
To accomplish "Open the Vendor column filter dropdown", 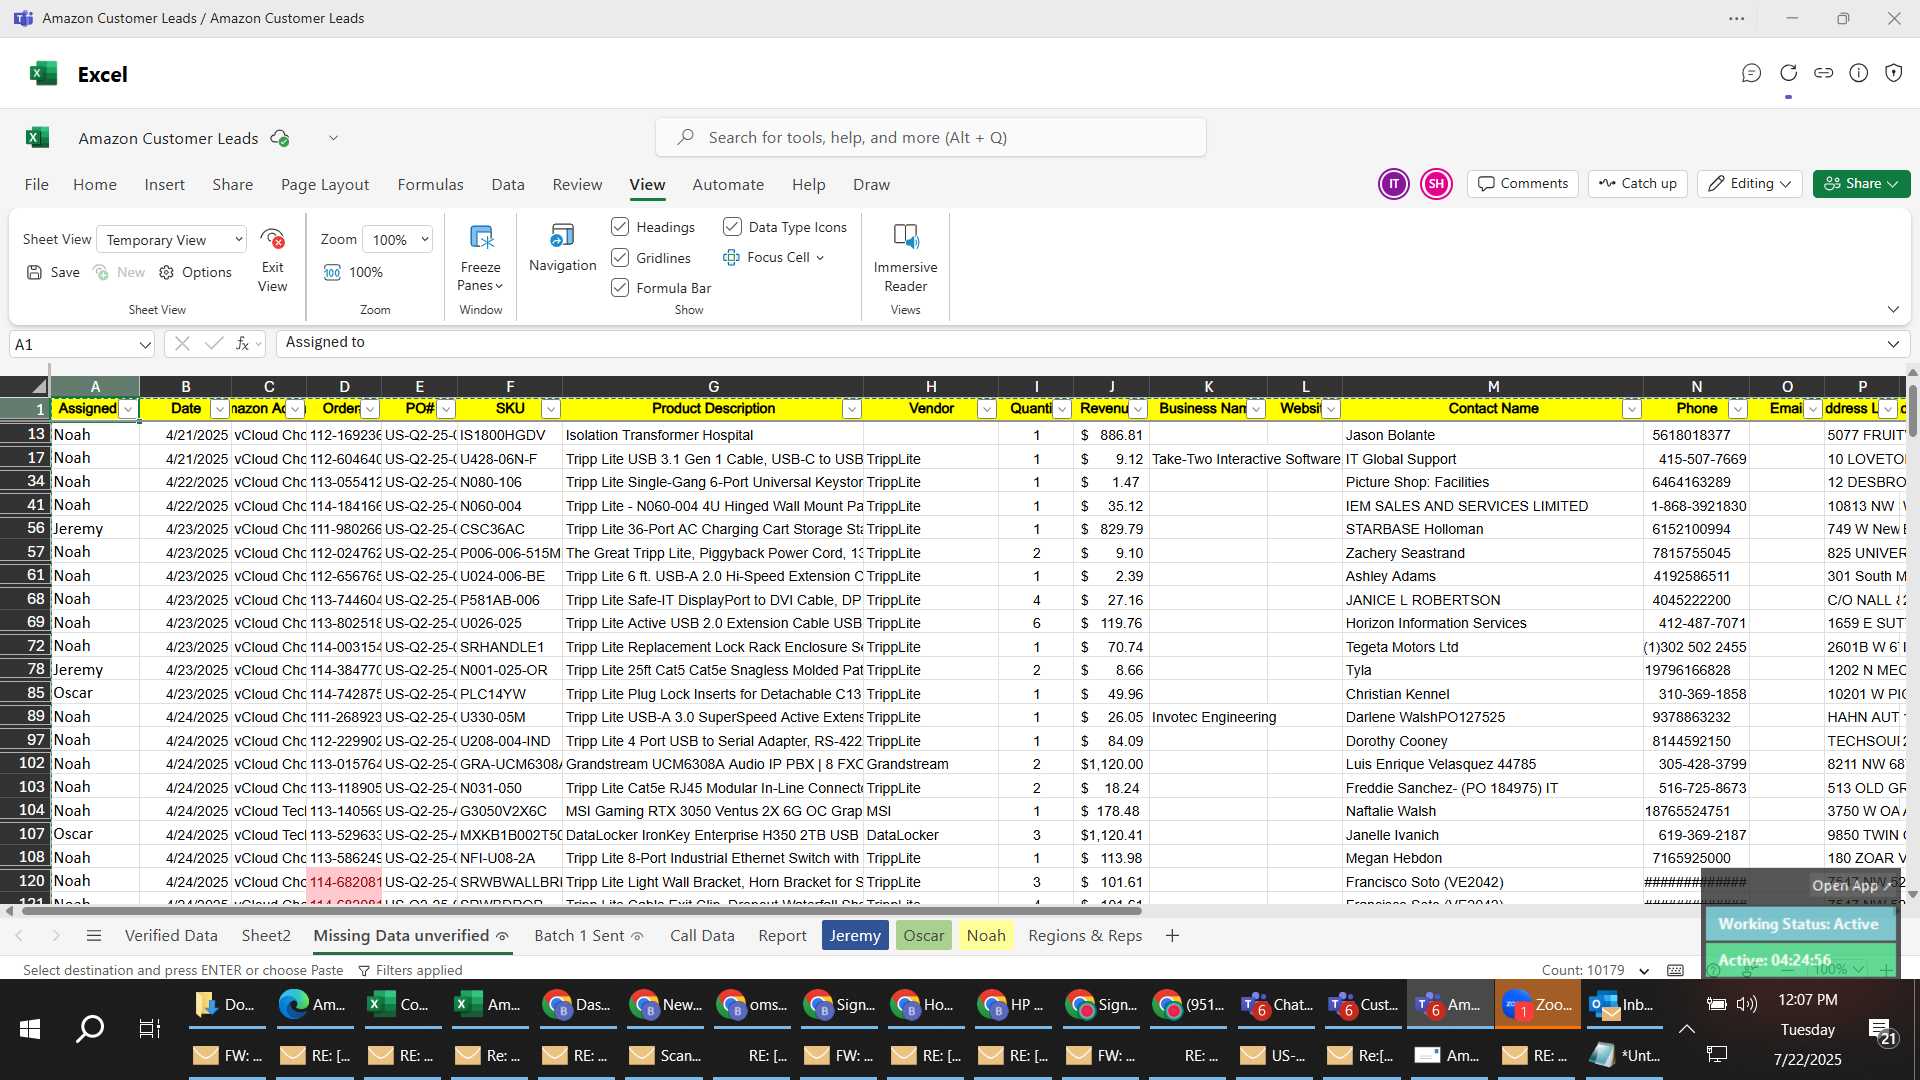I will coord(986,409).
